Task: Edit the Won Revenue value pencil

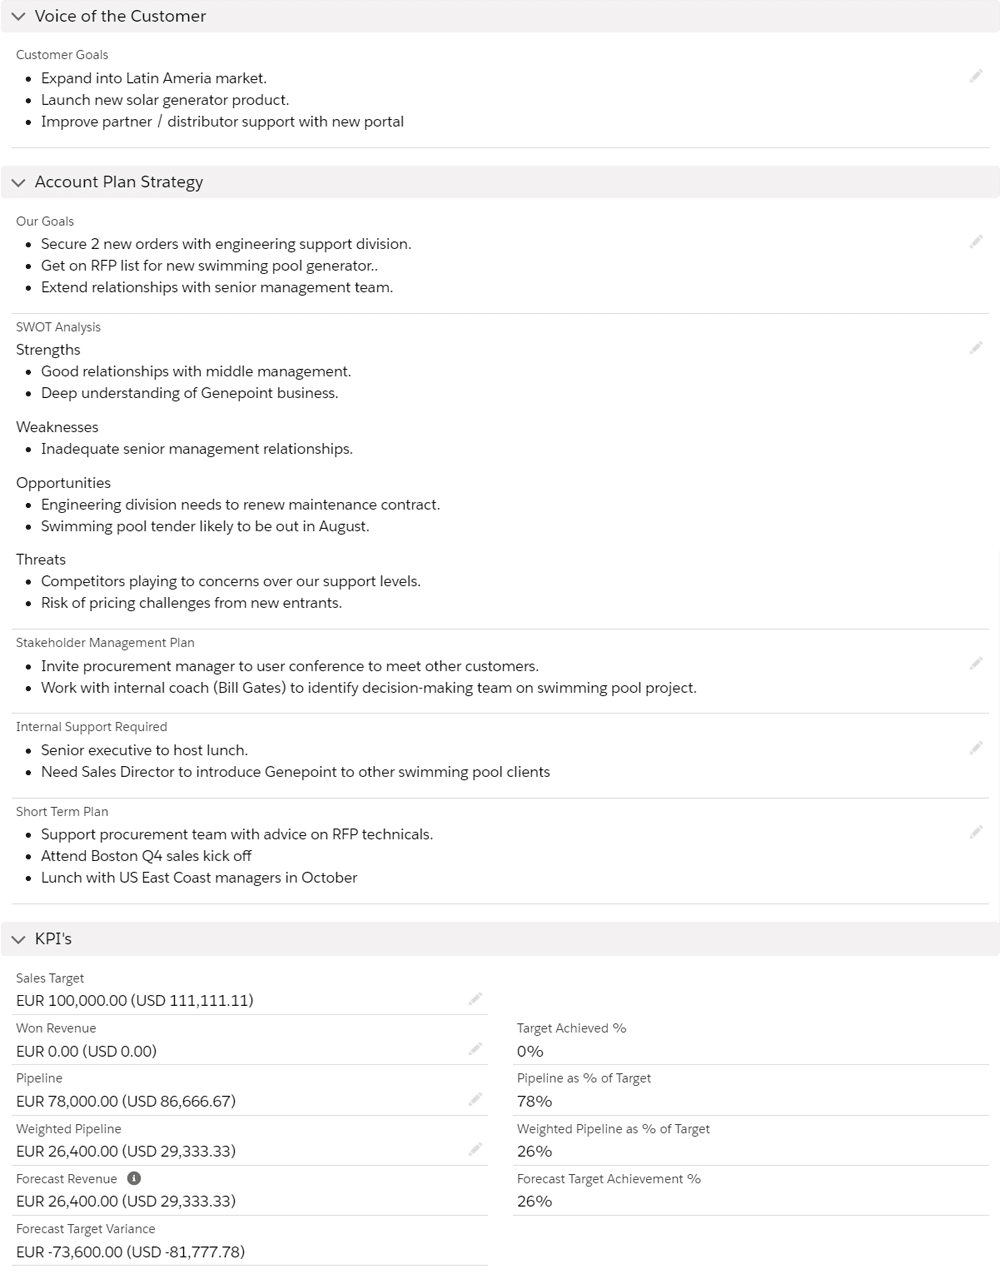Action: click(475, 1049)
